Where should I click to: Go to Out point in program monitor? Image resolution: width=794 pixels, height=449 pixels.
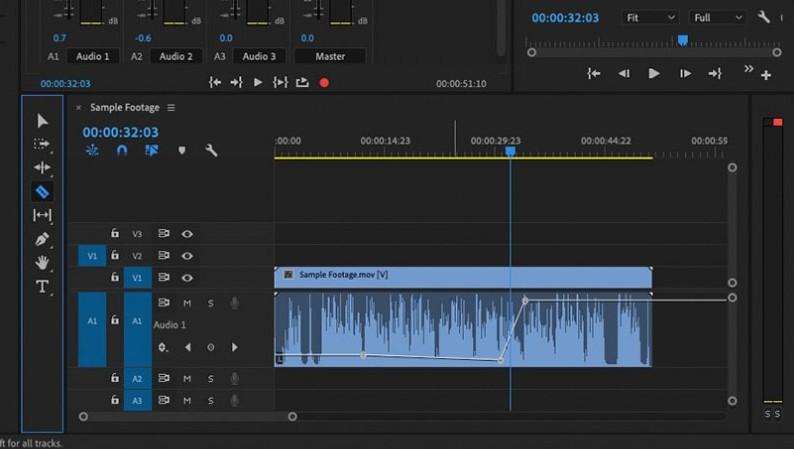point(714,74)
